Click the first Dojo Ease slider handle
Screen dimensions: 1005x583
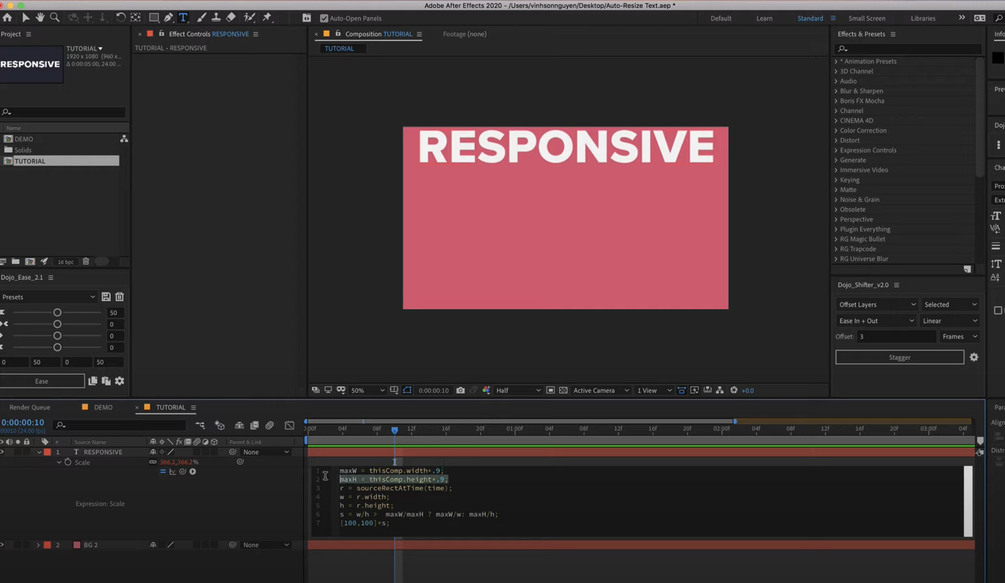pyautogui.click(x=57, y=313)
